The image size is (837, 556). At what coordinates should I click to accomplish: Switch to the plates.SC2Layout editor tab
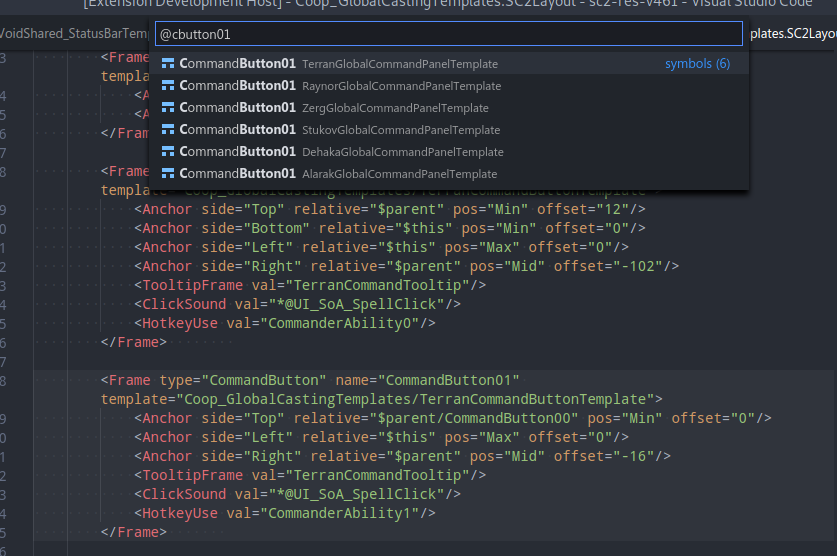click(x=793, y=34)
